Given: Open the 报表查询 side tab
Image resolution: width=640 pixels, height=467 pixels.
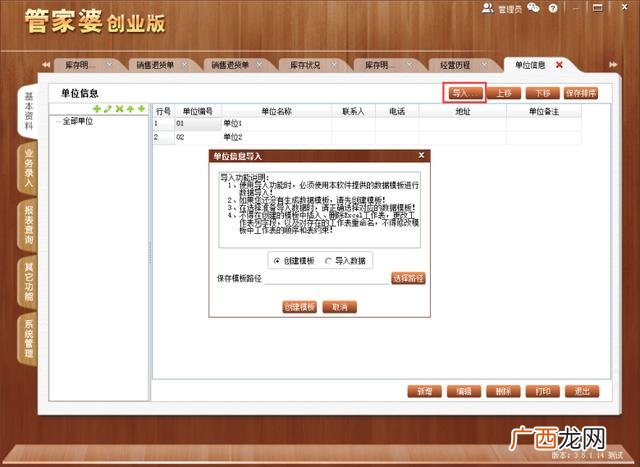Looking at the screenshot, I should point(28,225).
